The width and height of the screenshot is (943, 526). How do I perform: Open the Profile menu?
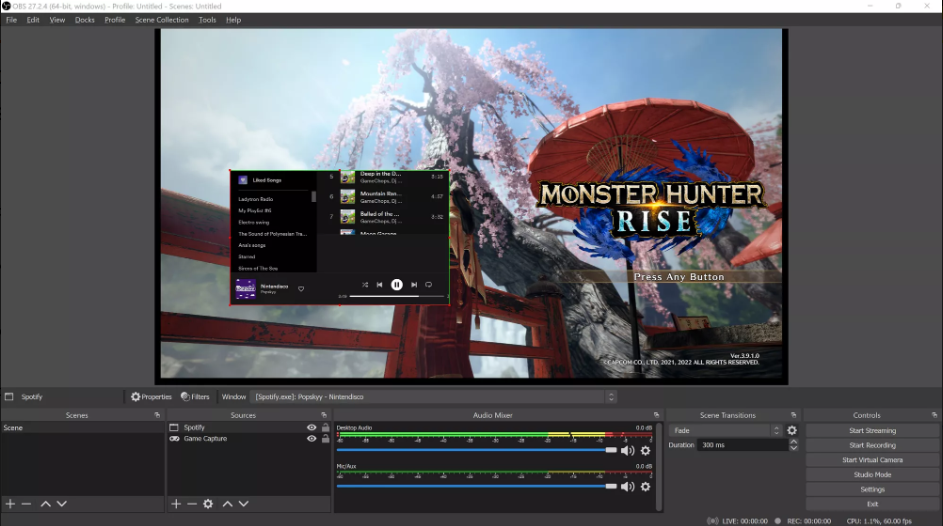tap(115, 20)
